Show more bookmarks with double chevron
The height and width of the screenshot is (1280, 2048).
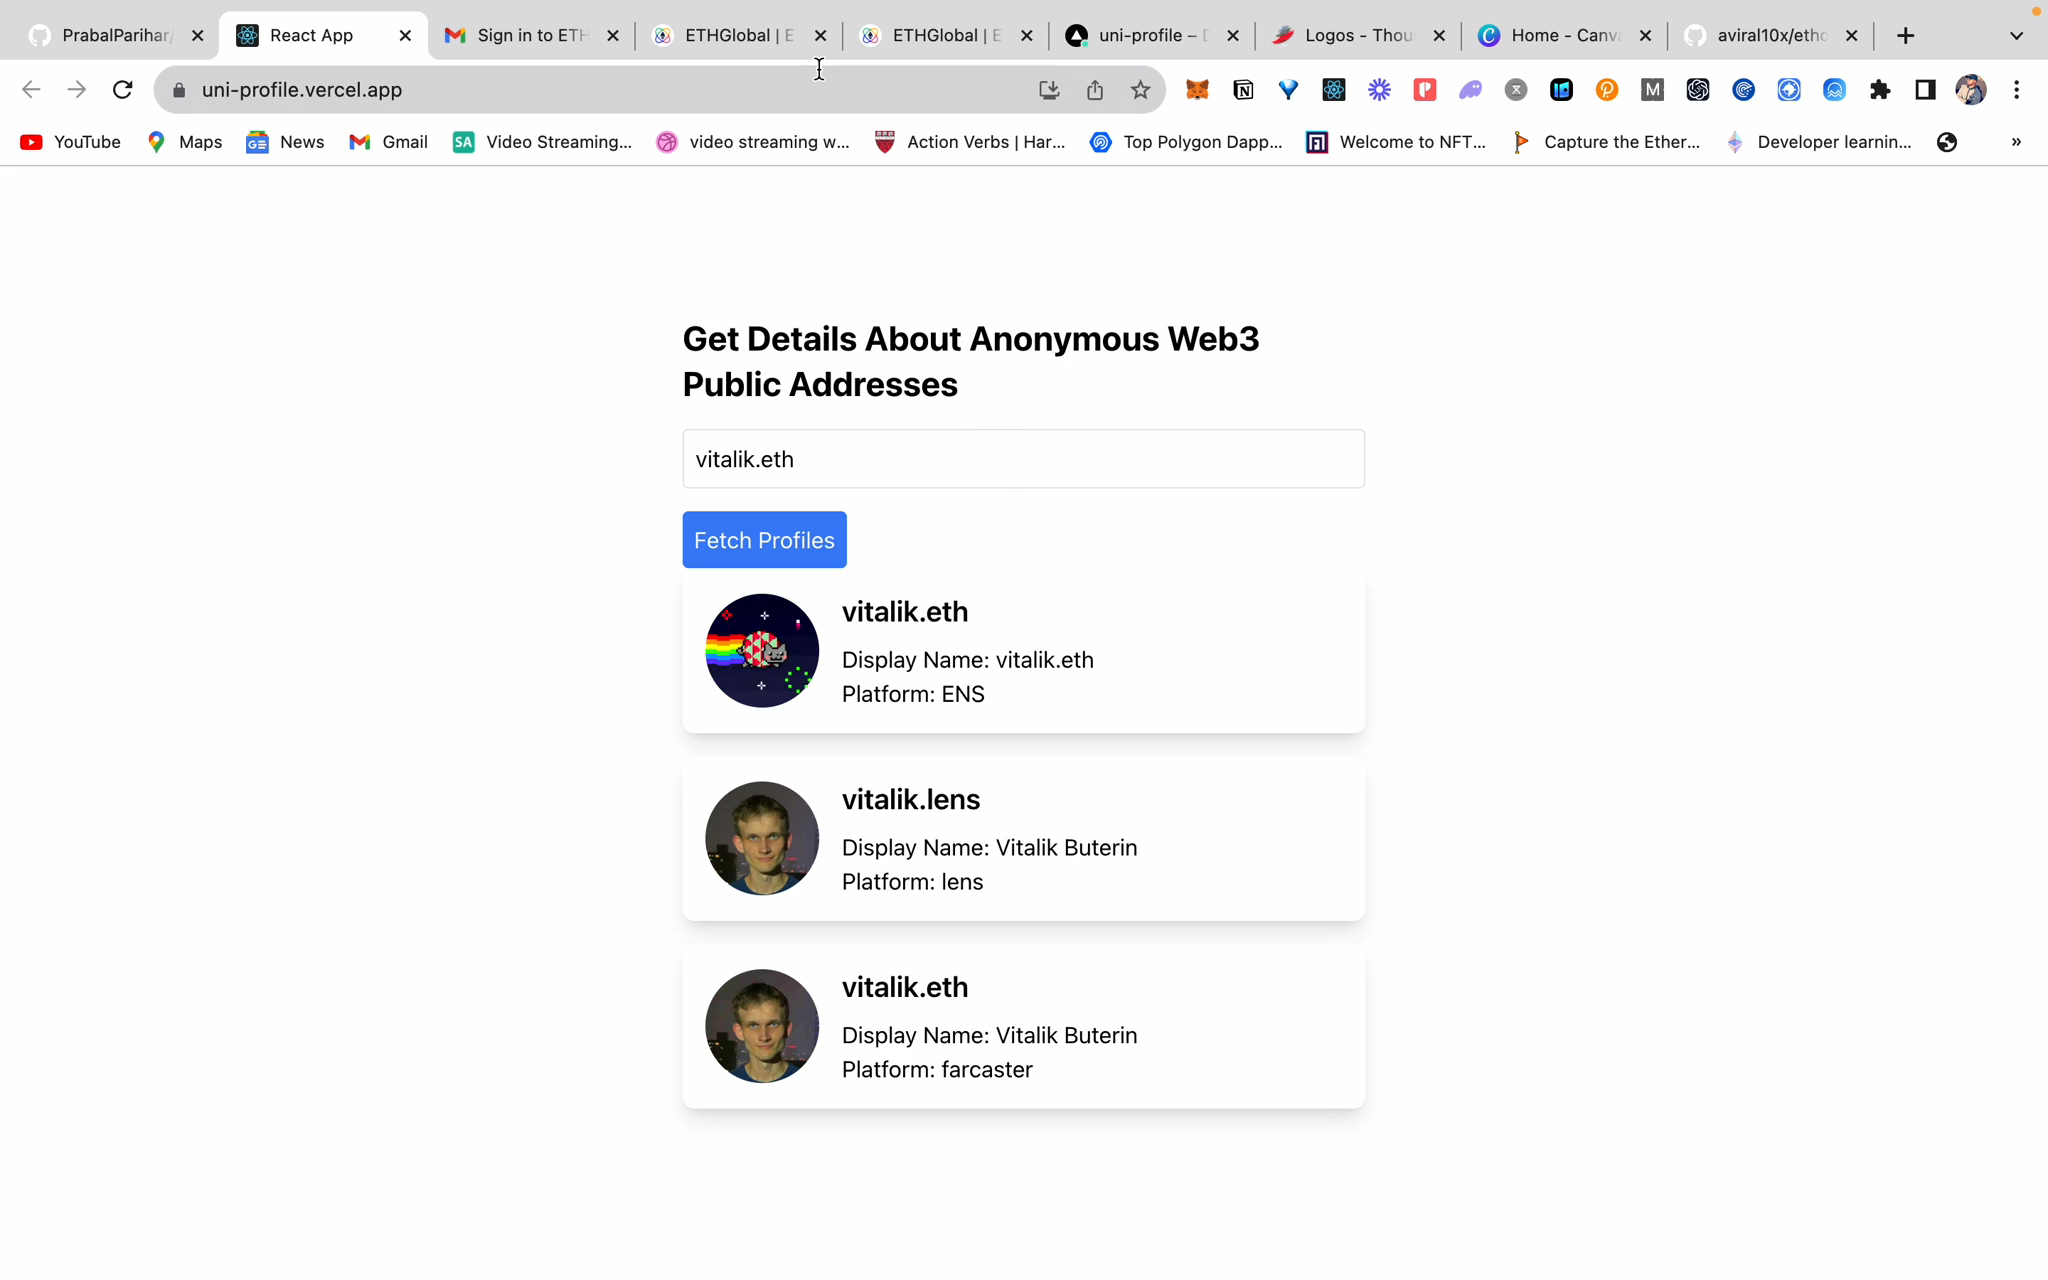coord(2016,142)
